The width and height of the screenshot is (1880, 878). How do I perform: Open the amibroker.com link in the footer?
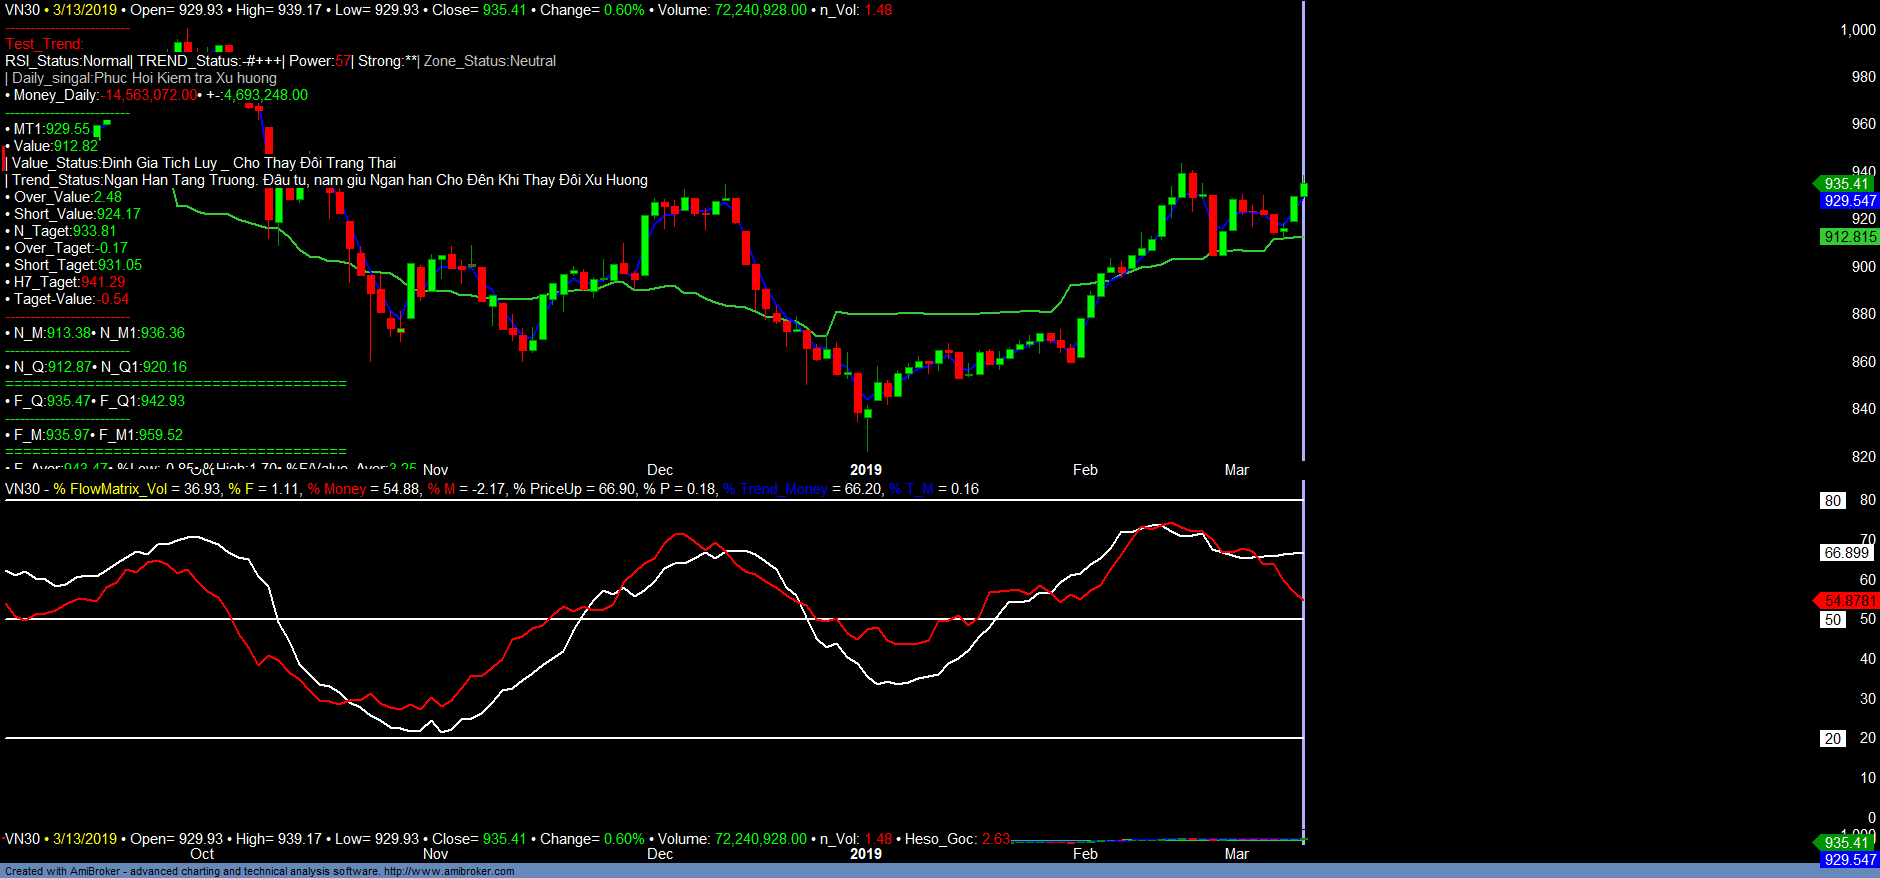[x=448, y=871]
